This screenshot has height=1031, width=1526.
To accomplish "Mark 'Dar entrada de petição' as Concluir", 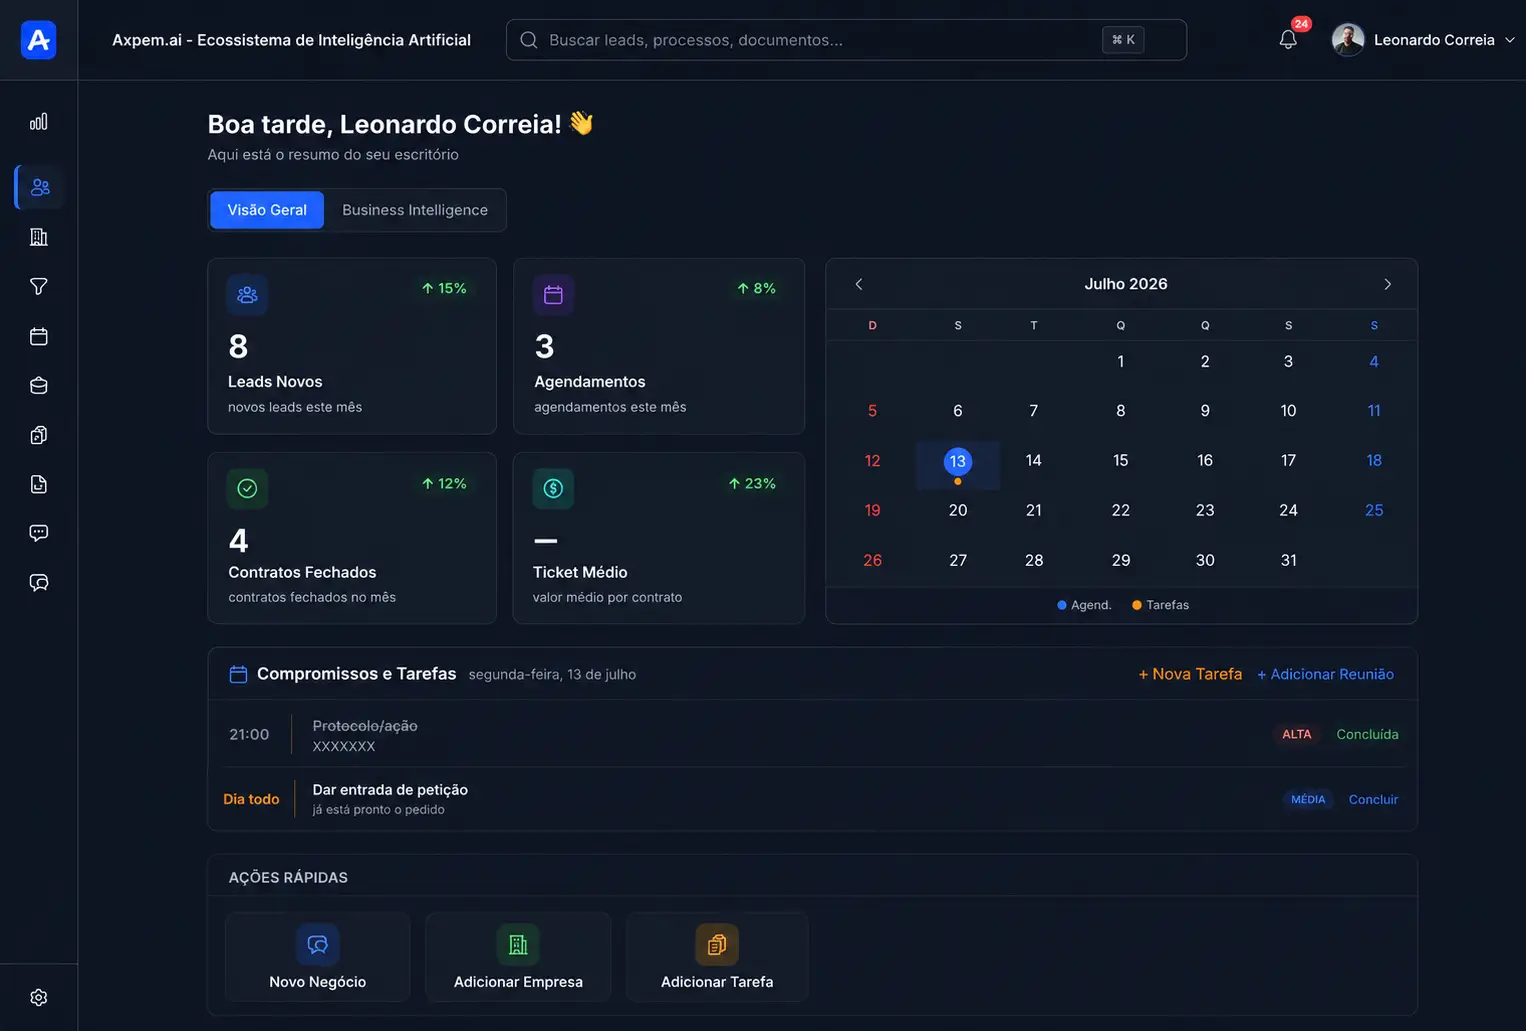I will (1373, 799).
